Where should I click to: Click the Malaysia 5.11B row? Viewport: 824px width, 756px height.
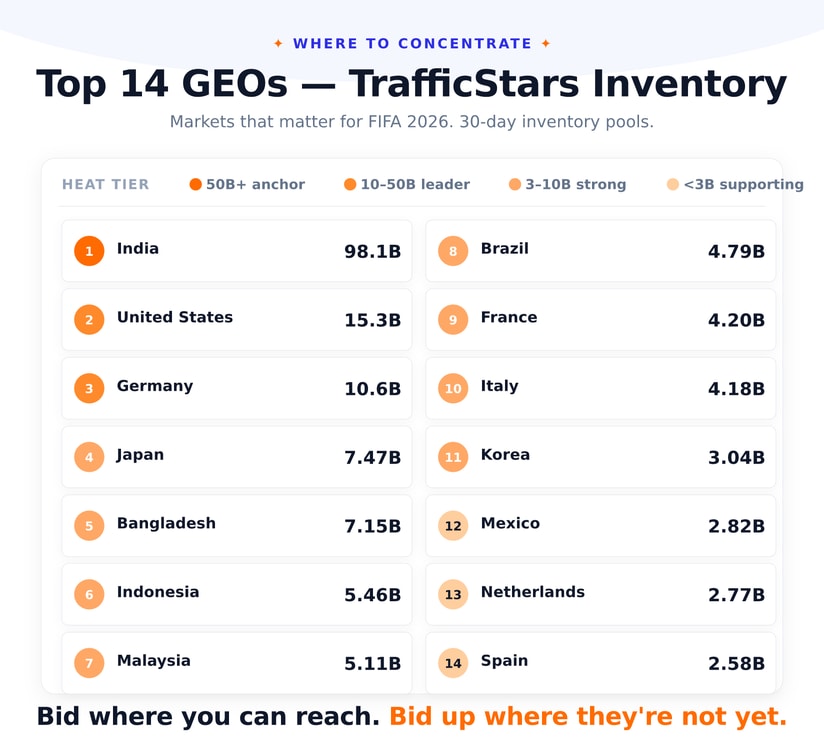coord(236,663)
